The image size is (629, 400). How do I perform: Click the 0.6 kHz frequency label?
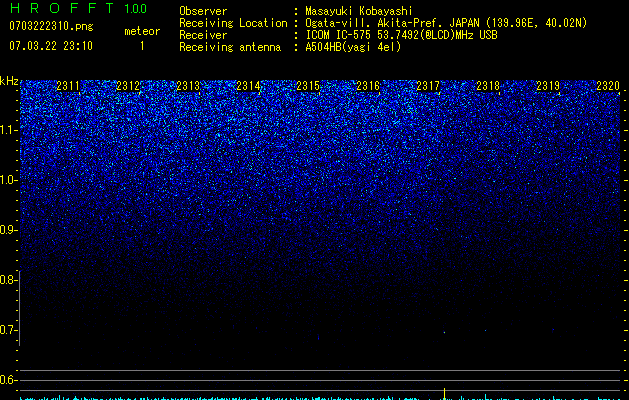point(8,380)
